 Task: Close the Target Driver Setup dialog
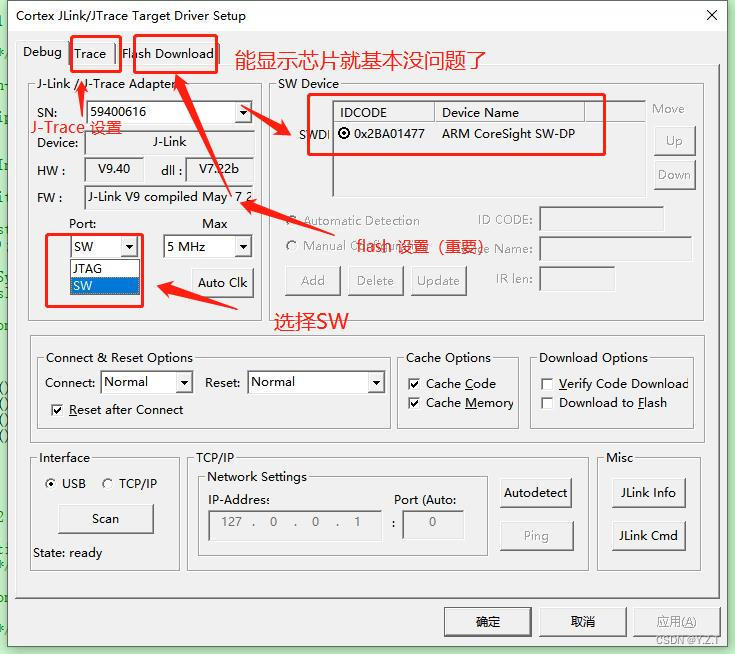coord(712,15)
